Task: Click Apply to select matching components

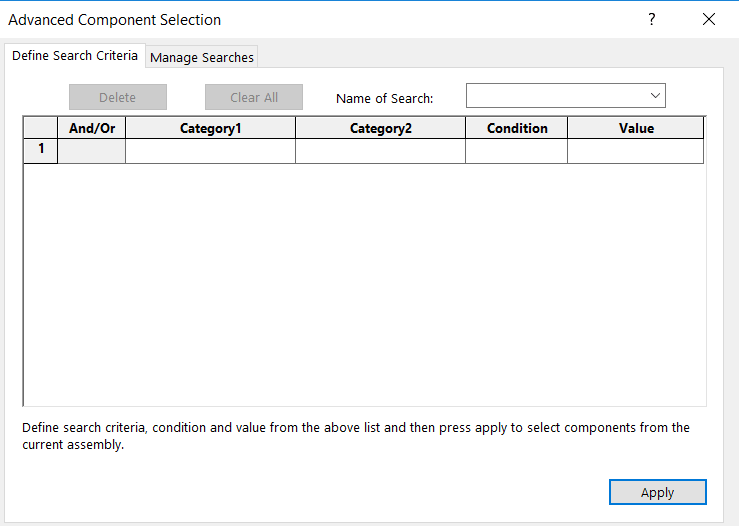Action: click(657, 492)
